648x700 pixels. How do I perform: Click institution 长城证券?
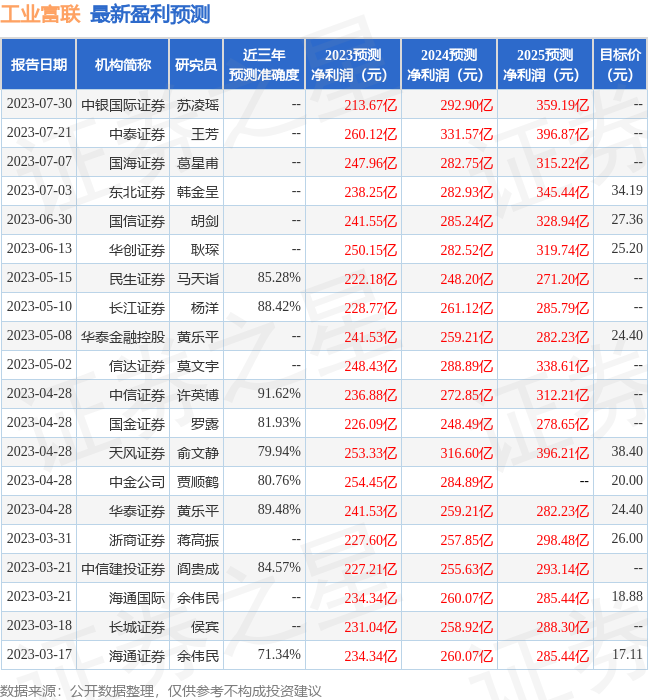(137, 627)
